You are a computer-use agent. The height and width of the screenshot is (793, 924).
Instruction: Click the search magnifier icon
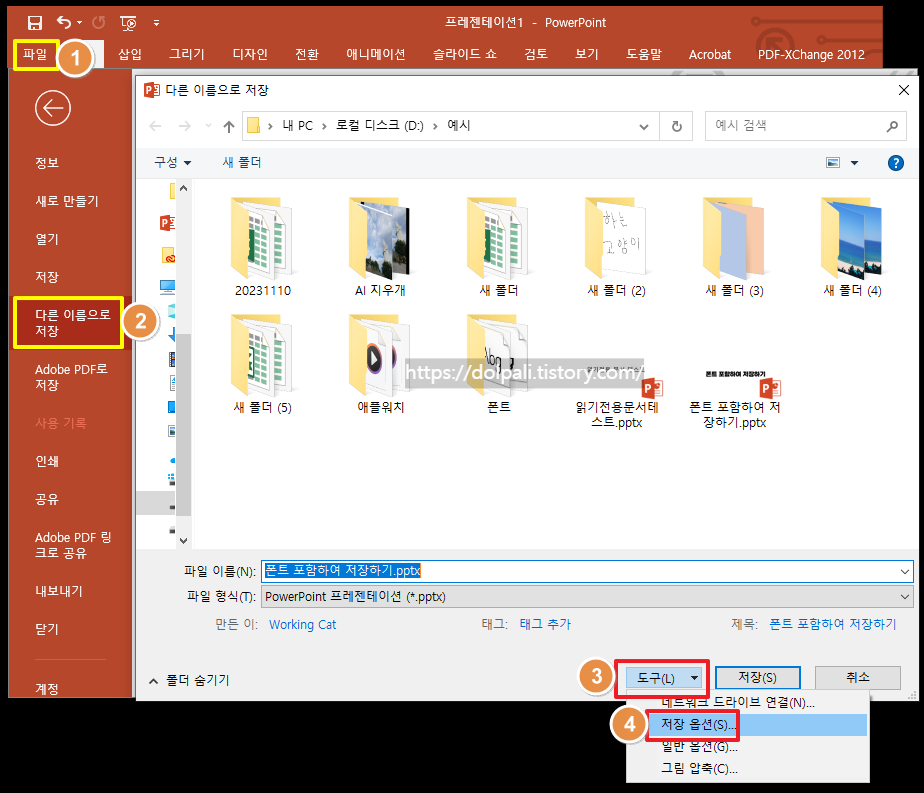[892, 126]
